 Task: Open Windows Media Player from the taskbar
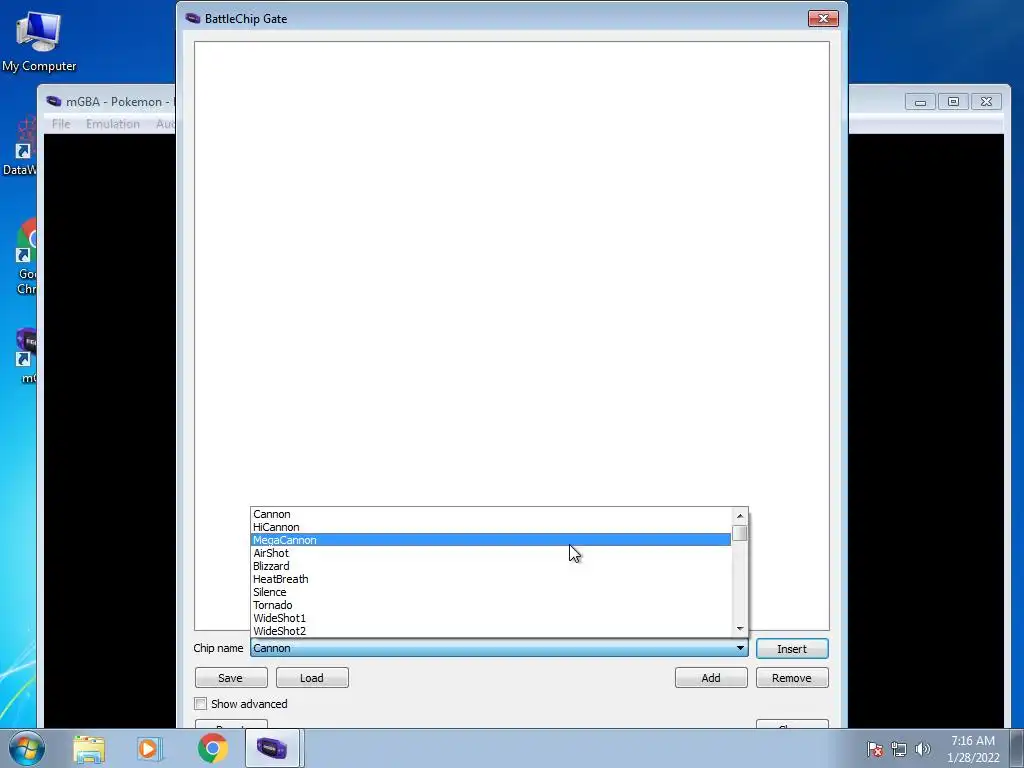pos(150,748)
